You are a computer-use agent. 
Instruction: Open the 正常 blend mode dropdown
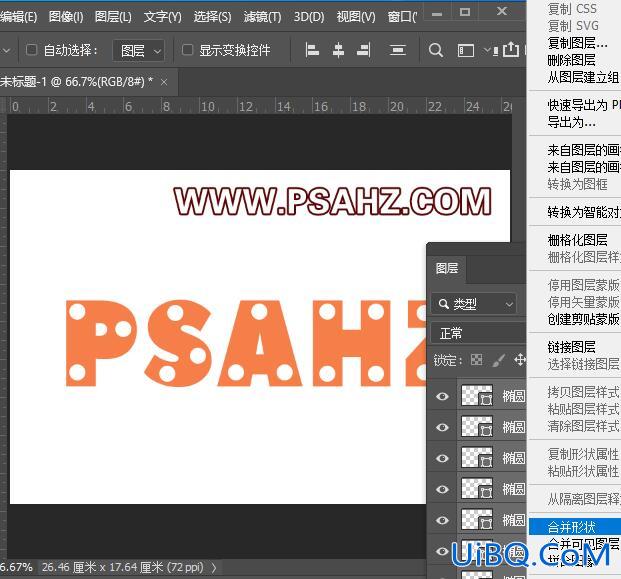click(479, 333)
